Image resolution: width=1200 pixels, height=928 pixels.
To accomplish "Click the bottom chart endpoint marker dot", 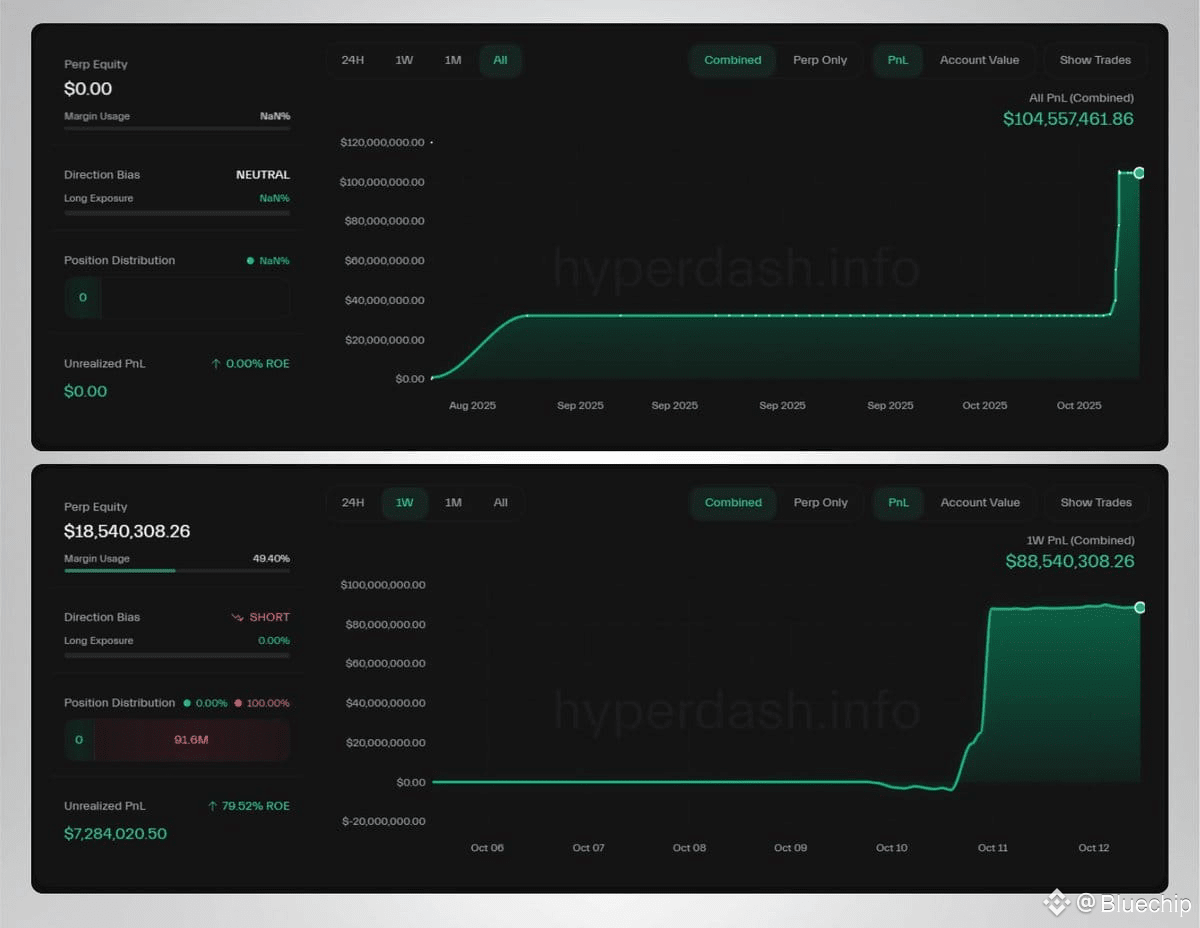I will (1139, 608).
